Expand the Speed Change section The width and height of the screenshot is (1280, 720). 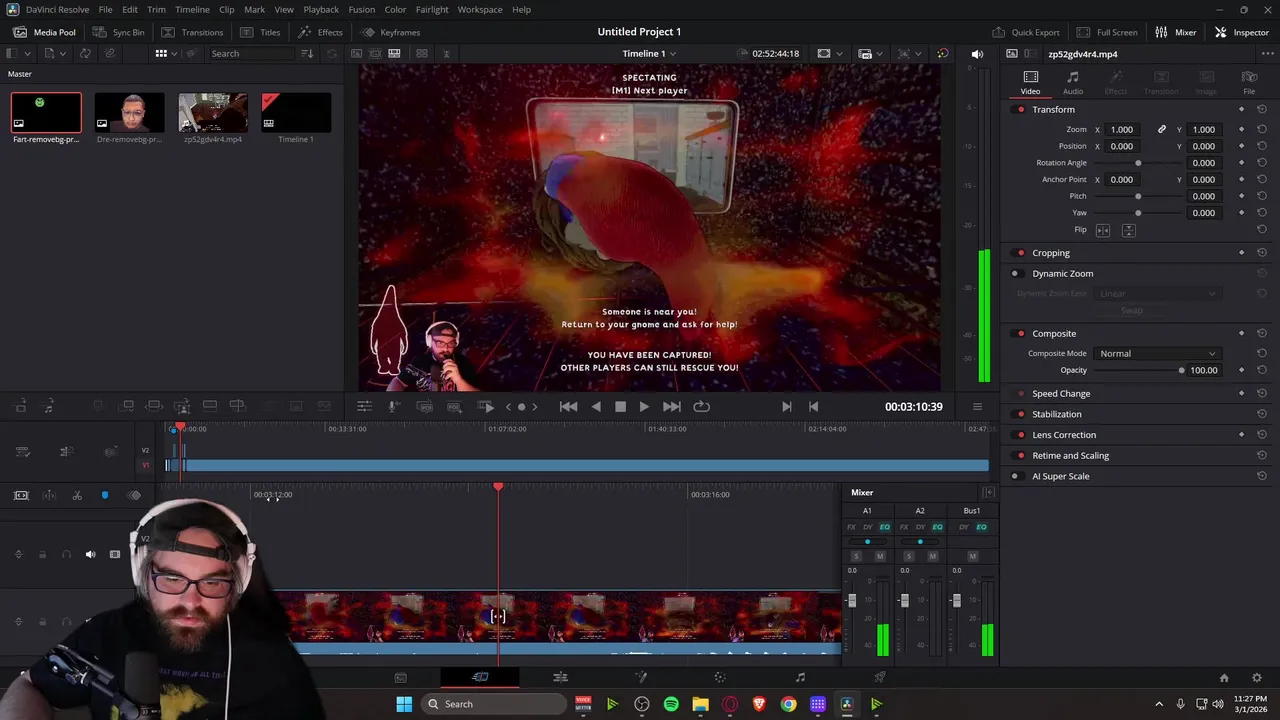coord(1061,394)
